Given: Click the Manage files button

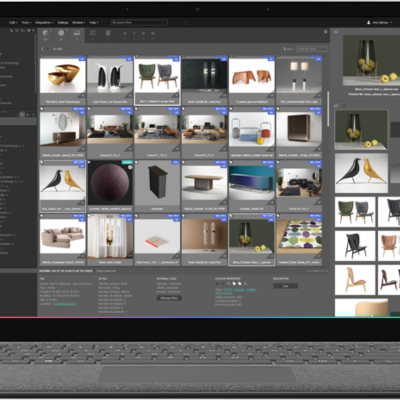Looking at the screenshot, I should [169, 298].
